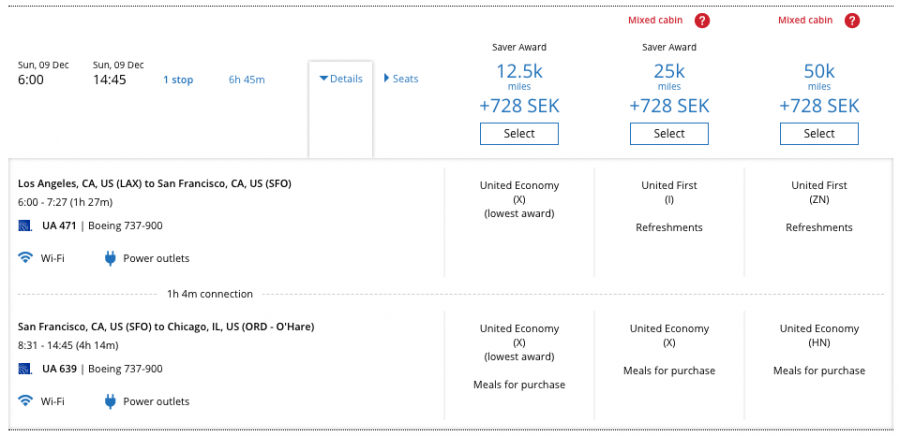Open the 1 stop link
Screen dimensions: 900x436
178,80
